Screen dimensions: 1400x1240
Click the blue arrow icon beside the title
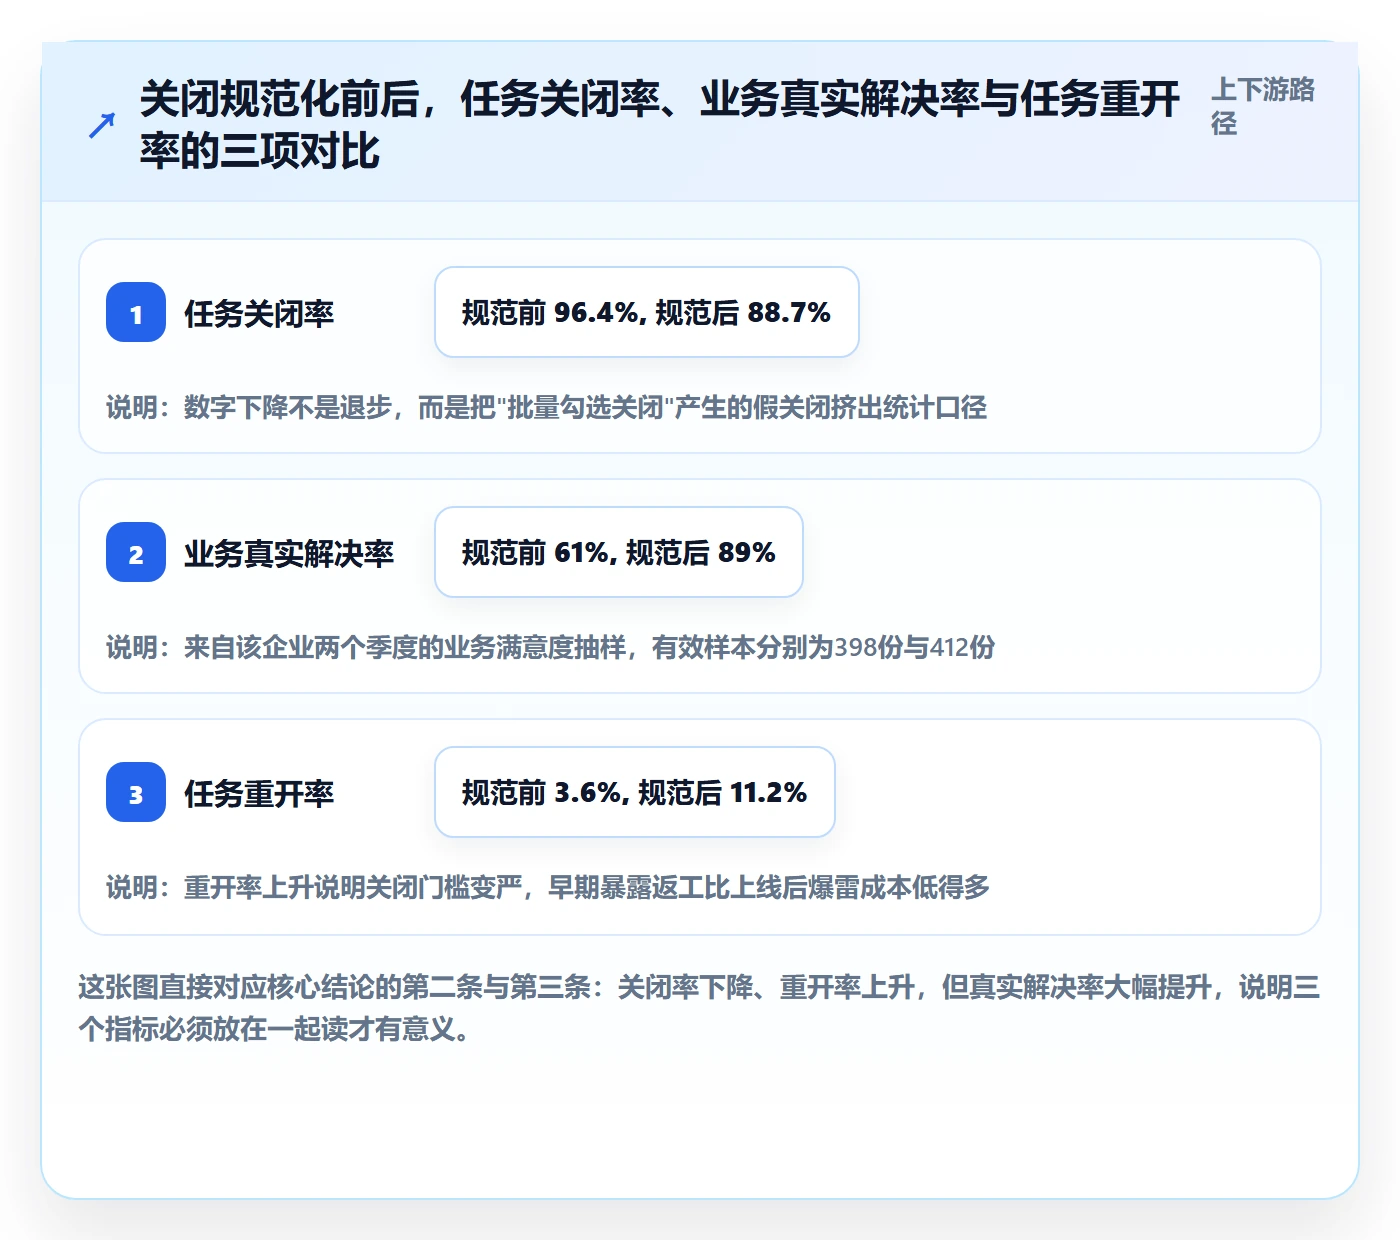(x=102, y=125)
